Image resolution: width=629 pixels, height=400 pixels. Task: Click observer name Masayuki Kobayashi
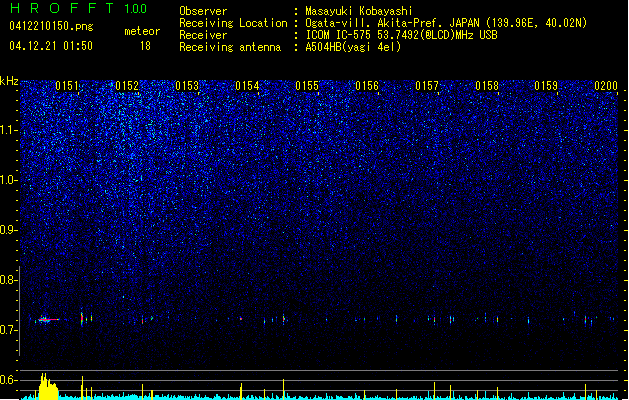click(359, 11)
